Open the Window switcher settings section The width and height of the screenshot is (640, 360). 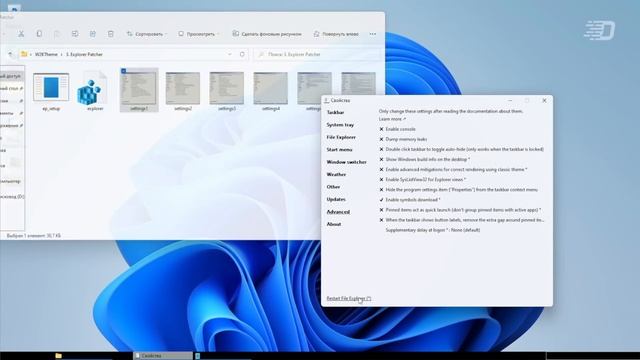point(347,162)
